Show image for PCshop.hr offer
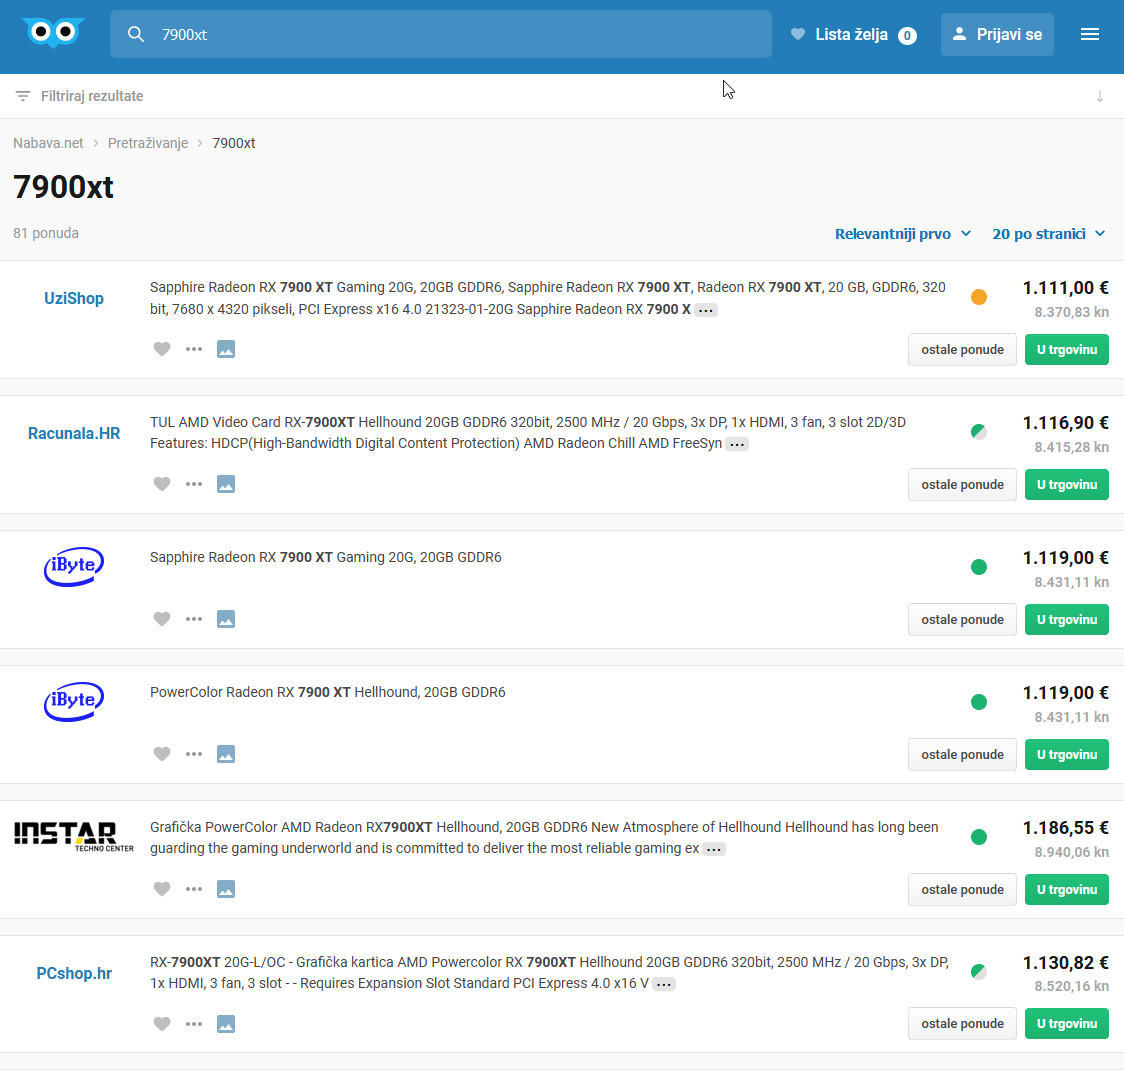 (226, 1024)
